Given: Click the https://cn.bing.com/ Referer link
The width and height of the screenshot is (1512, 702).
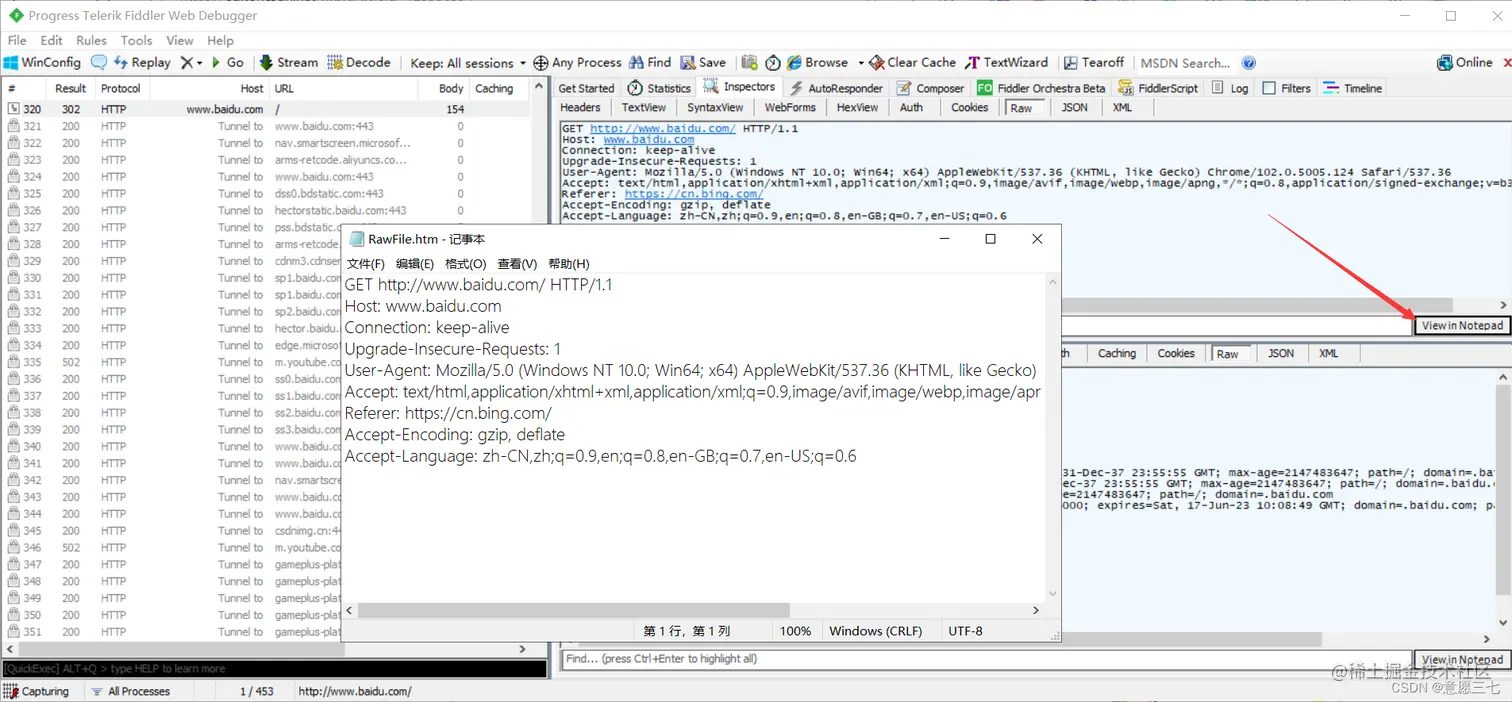Looking at the screenshot, I should coord(694,194).
